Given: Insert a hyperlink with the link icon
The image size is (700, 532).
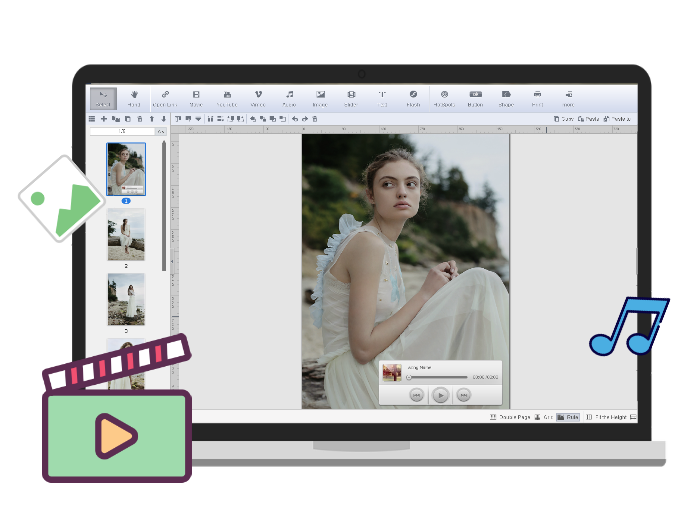Looking at the screenshot, I should 165,97.
